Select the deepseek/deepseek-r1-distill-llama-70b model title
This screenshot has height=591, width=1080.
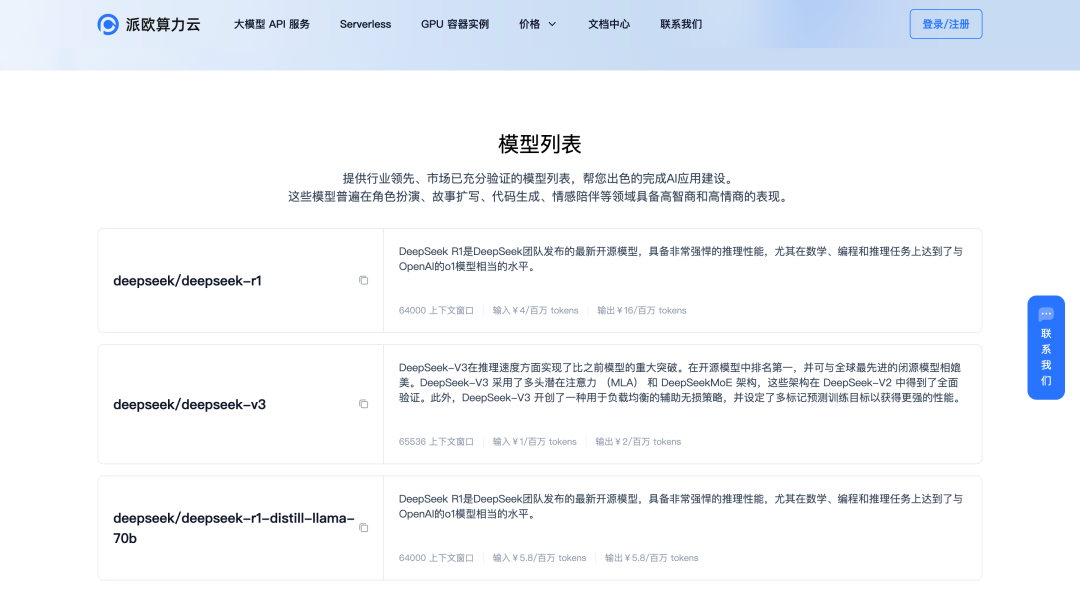point(234,528)
